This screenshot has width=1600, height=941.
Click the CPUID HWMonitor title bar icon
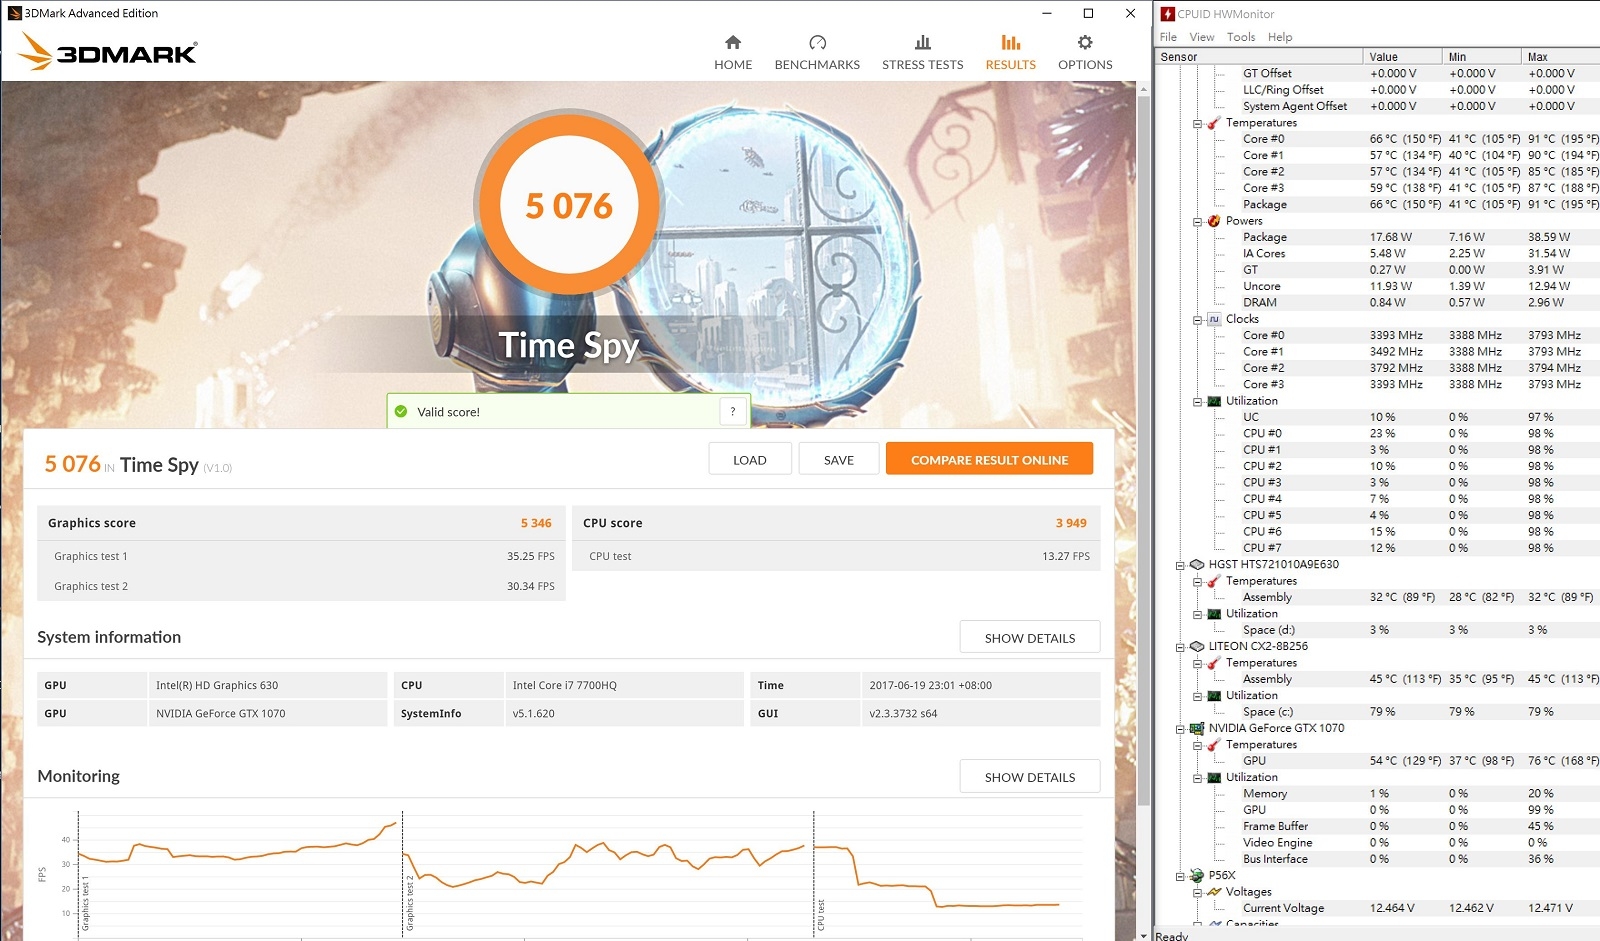(1167, 14)
